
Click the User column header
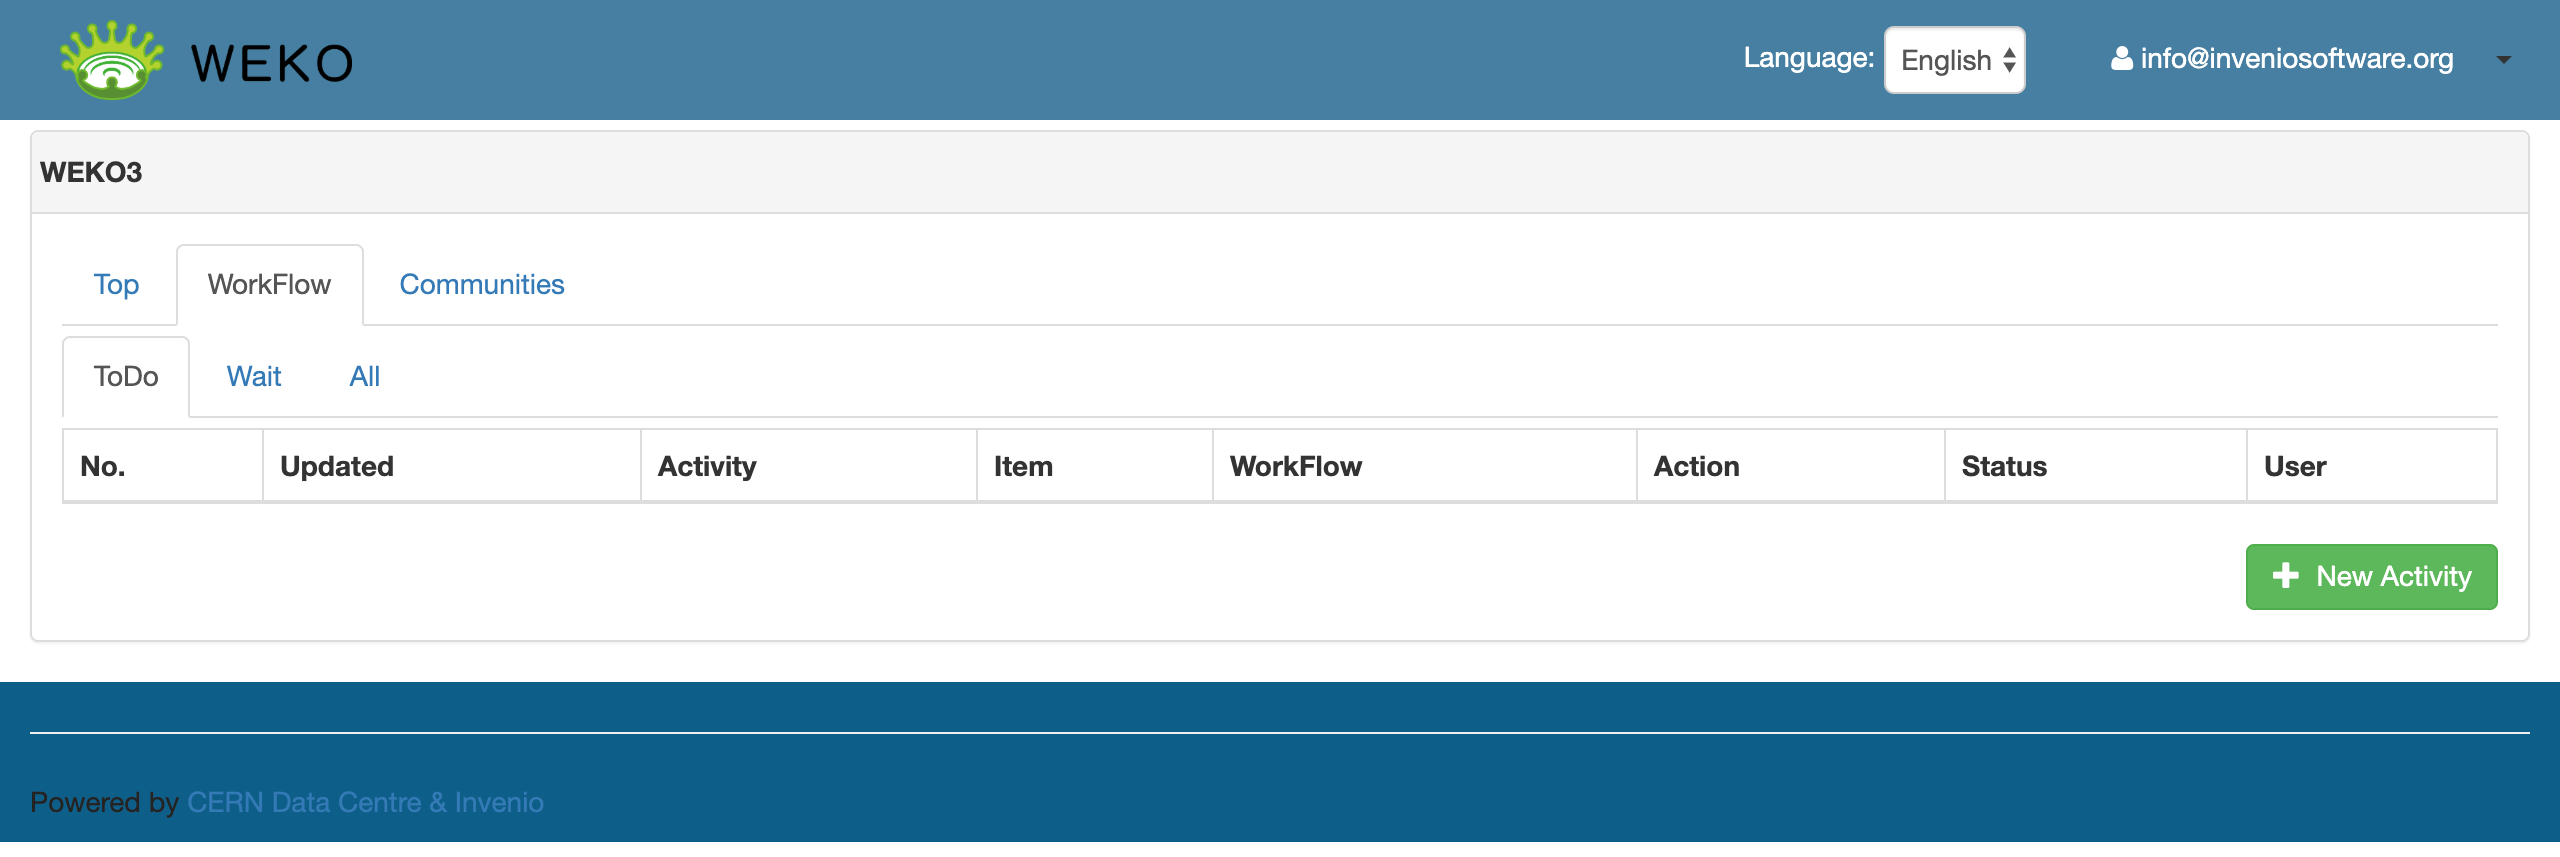2295,467
